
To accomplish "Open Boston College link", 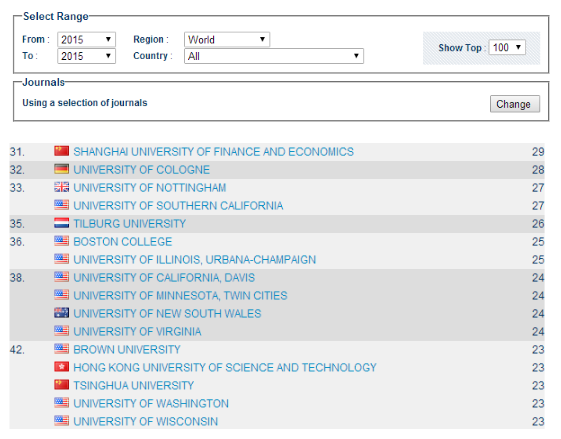I will (123, 242).
